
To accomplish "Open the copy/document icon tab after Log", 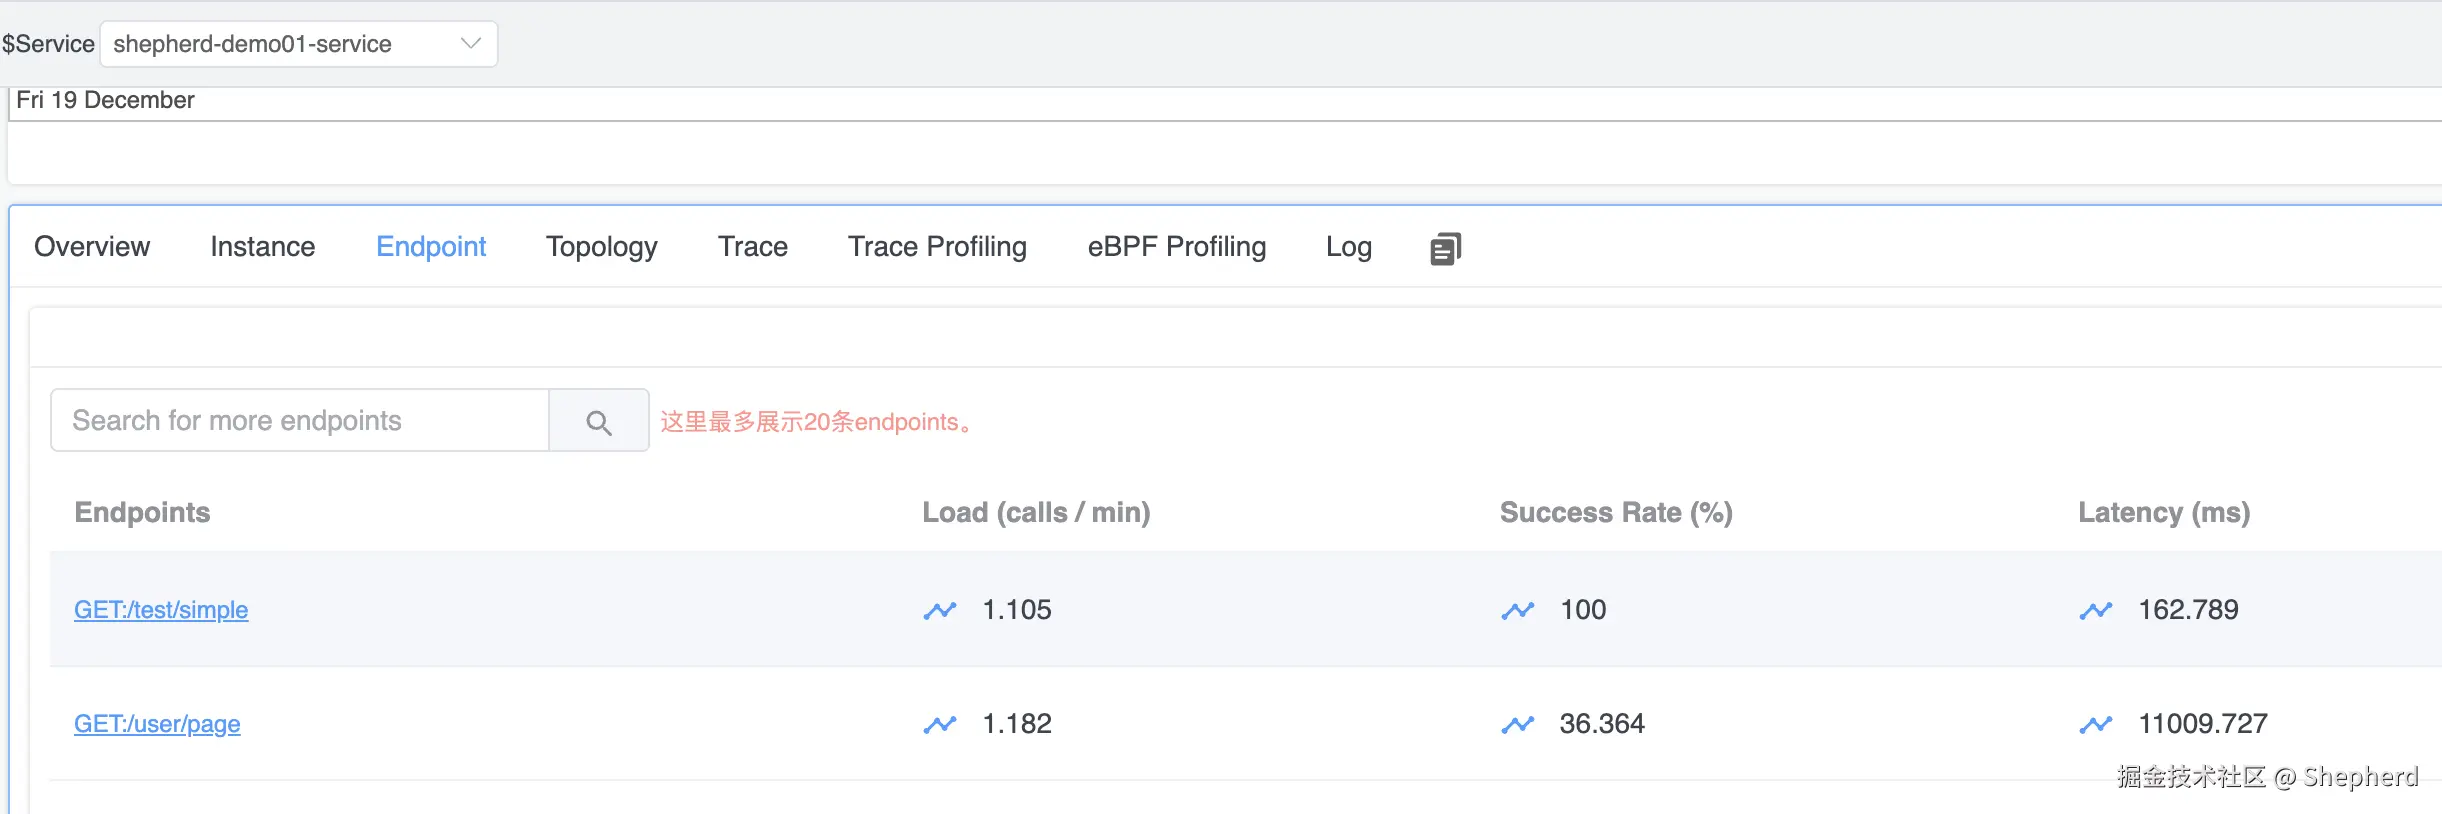I will coord(1445,248).
